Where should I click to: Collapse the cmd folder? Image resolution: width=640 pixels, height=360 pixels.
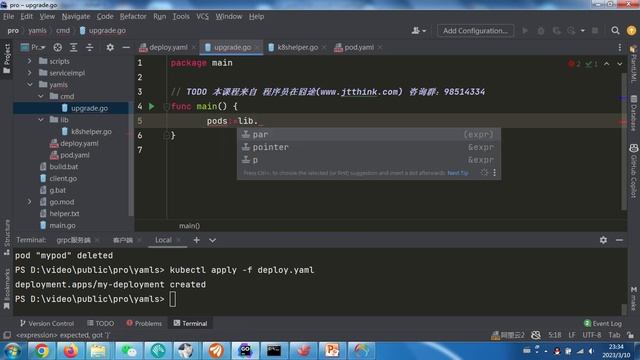(x=41, y=96)
